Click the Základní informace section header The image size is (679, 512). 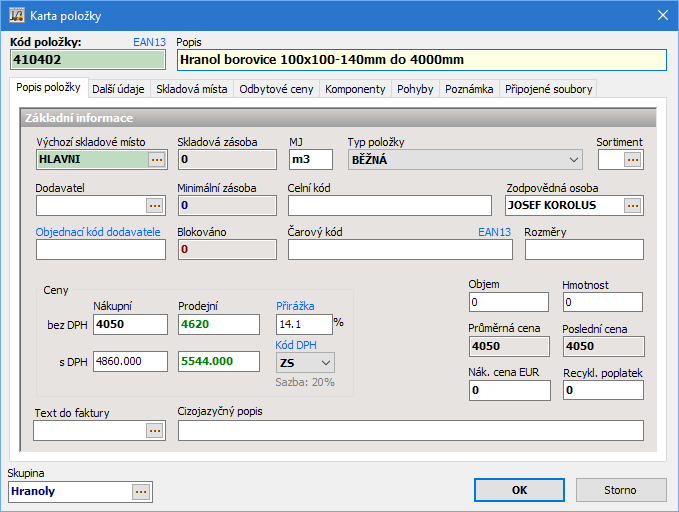[x=339, y=118]
